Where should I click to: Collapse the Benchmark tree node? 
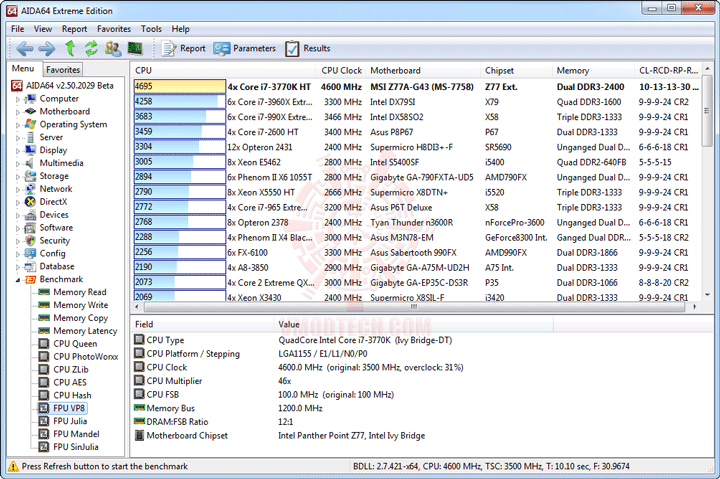coord(18,279)
